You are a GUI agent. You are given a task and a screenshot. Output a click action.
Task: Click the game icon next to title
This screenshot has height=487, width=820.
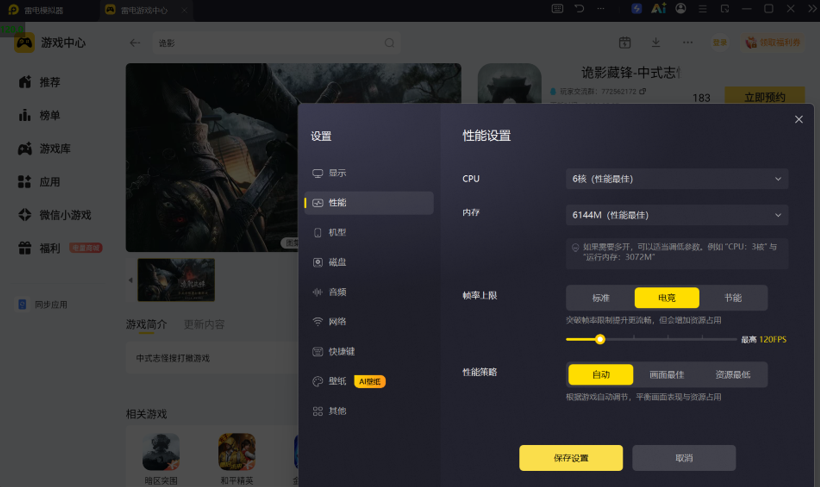[x=509, y=84]
